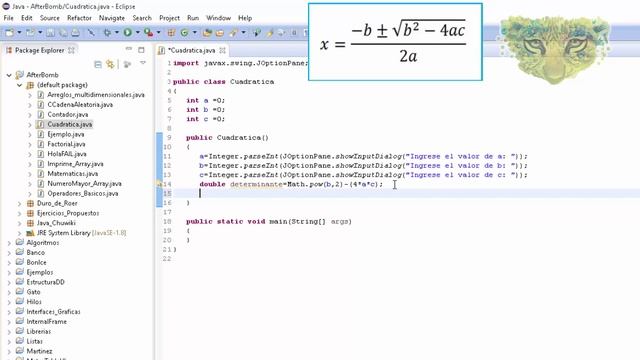Viewport: 640px width, 360px height.
Task: Select Operadores_Basicos.java file
Action: click(82, 193)
